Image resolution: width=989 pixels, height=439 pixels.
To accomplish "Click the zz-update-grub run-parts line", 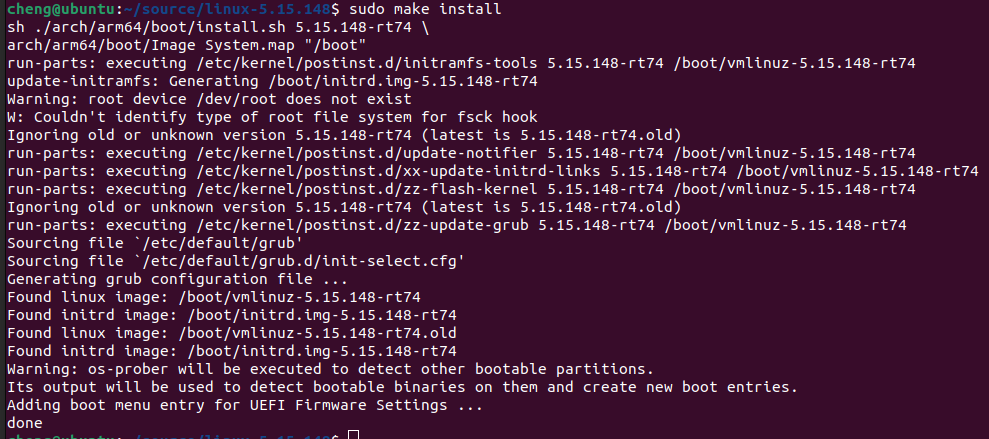I will 456,225.
